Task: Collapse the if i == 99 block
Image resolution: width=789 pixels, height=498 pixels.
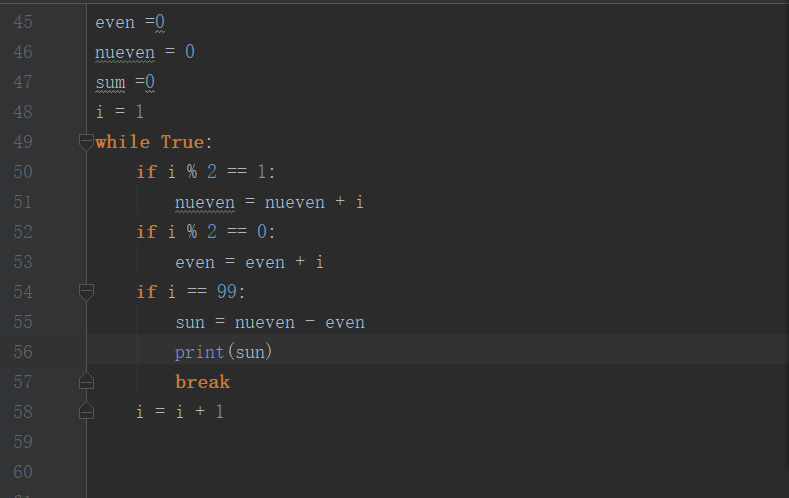Action: point(86,292)
